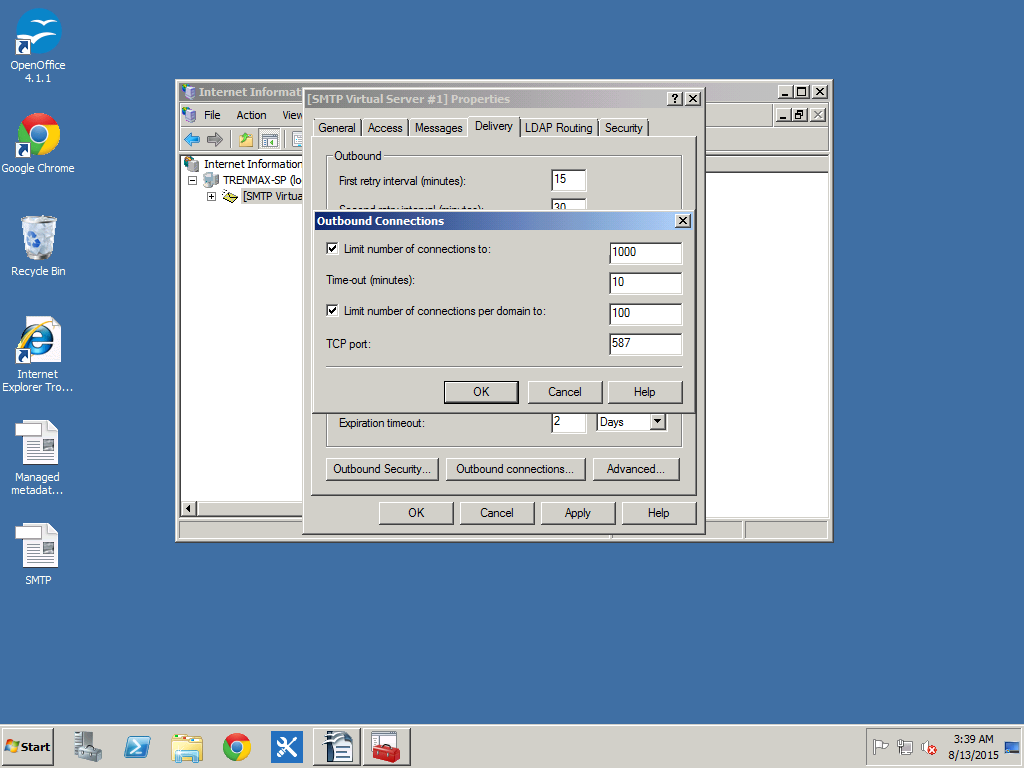Click the Up one level folder icon
The image size is (1024, 768).
pos(246,139)
